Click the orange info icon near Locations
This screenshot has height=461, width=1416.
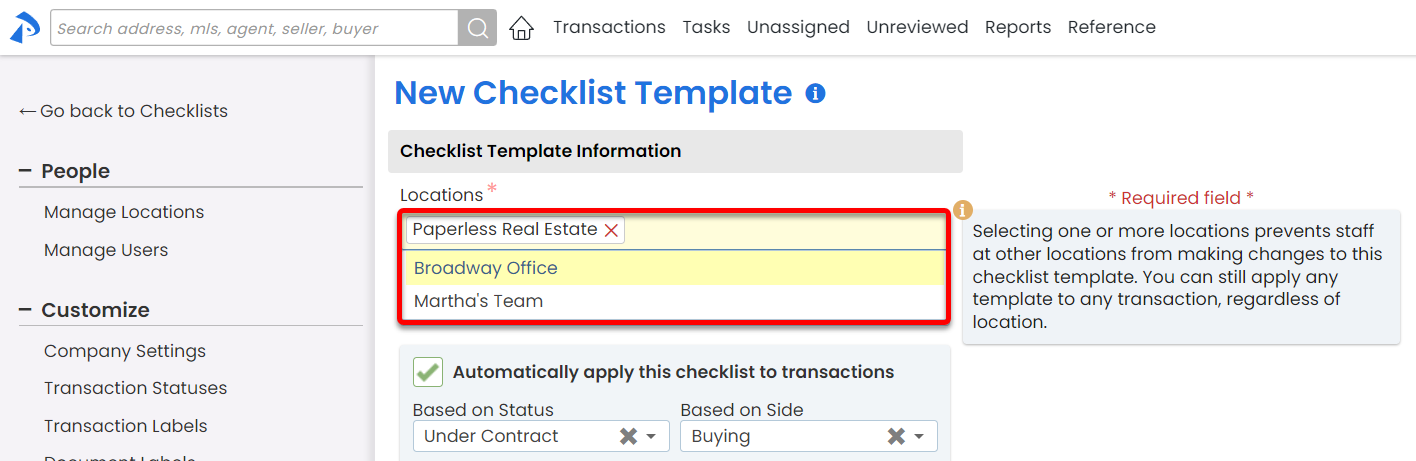click(962, 210)
